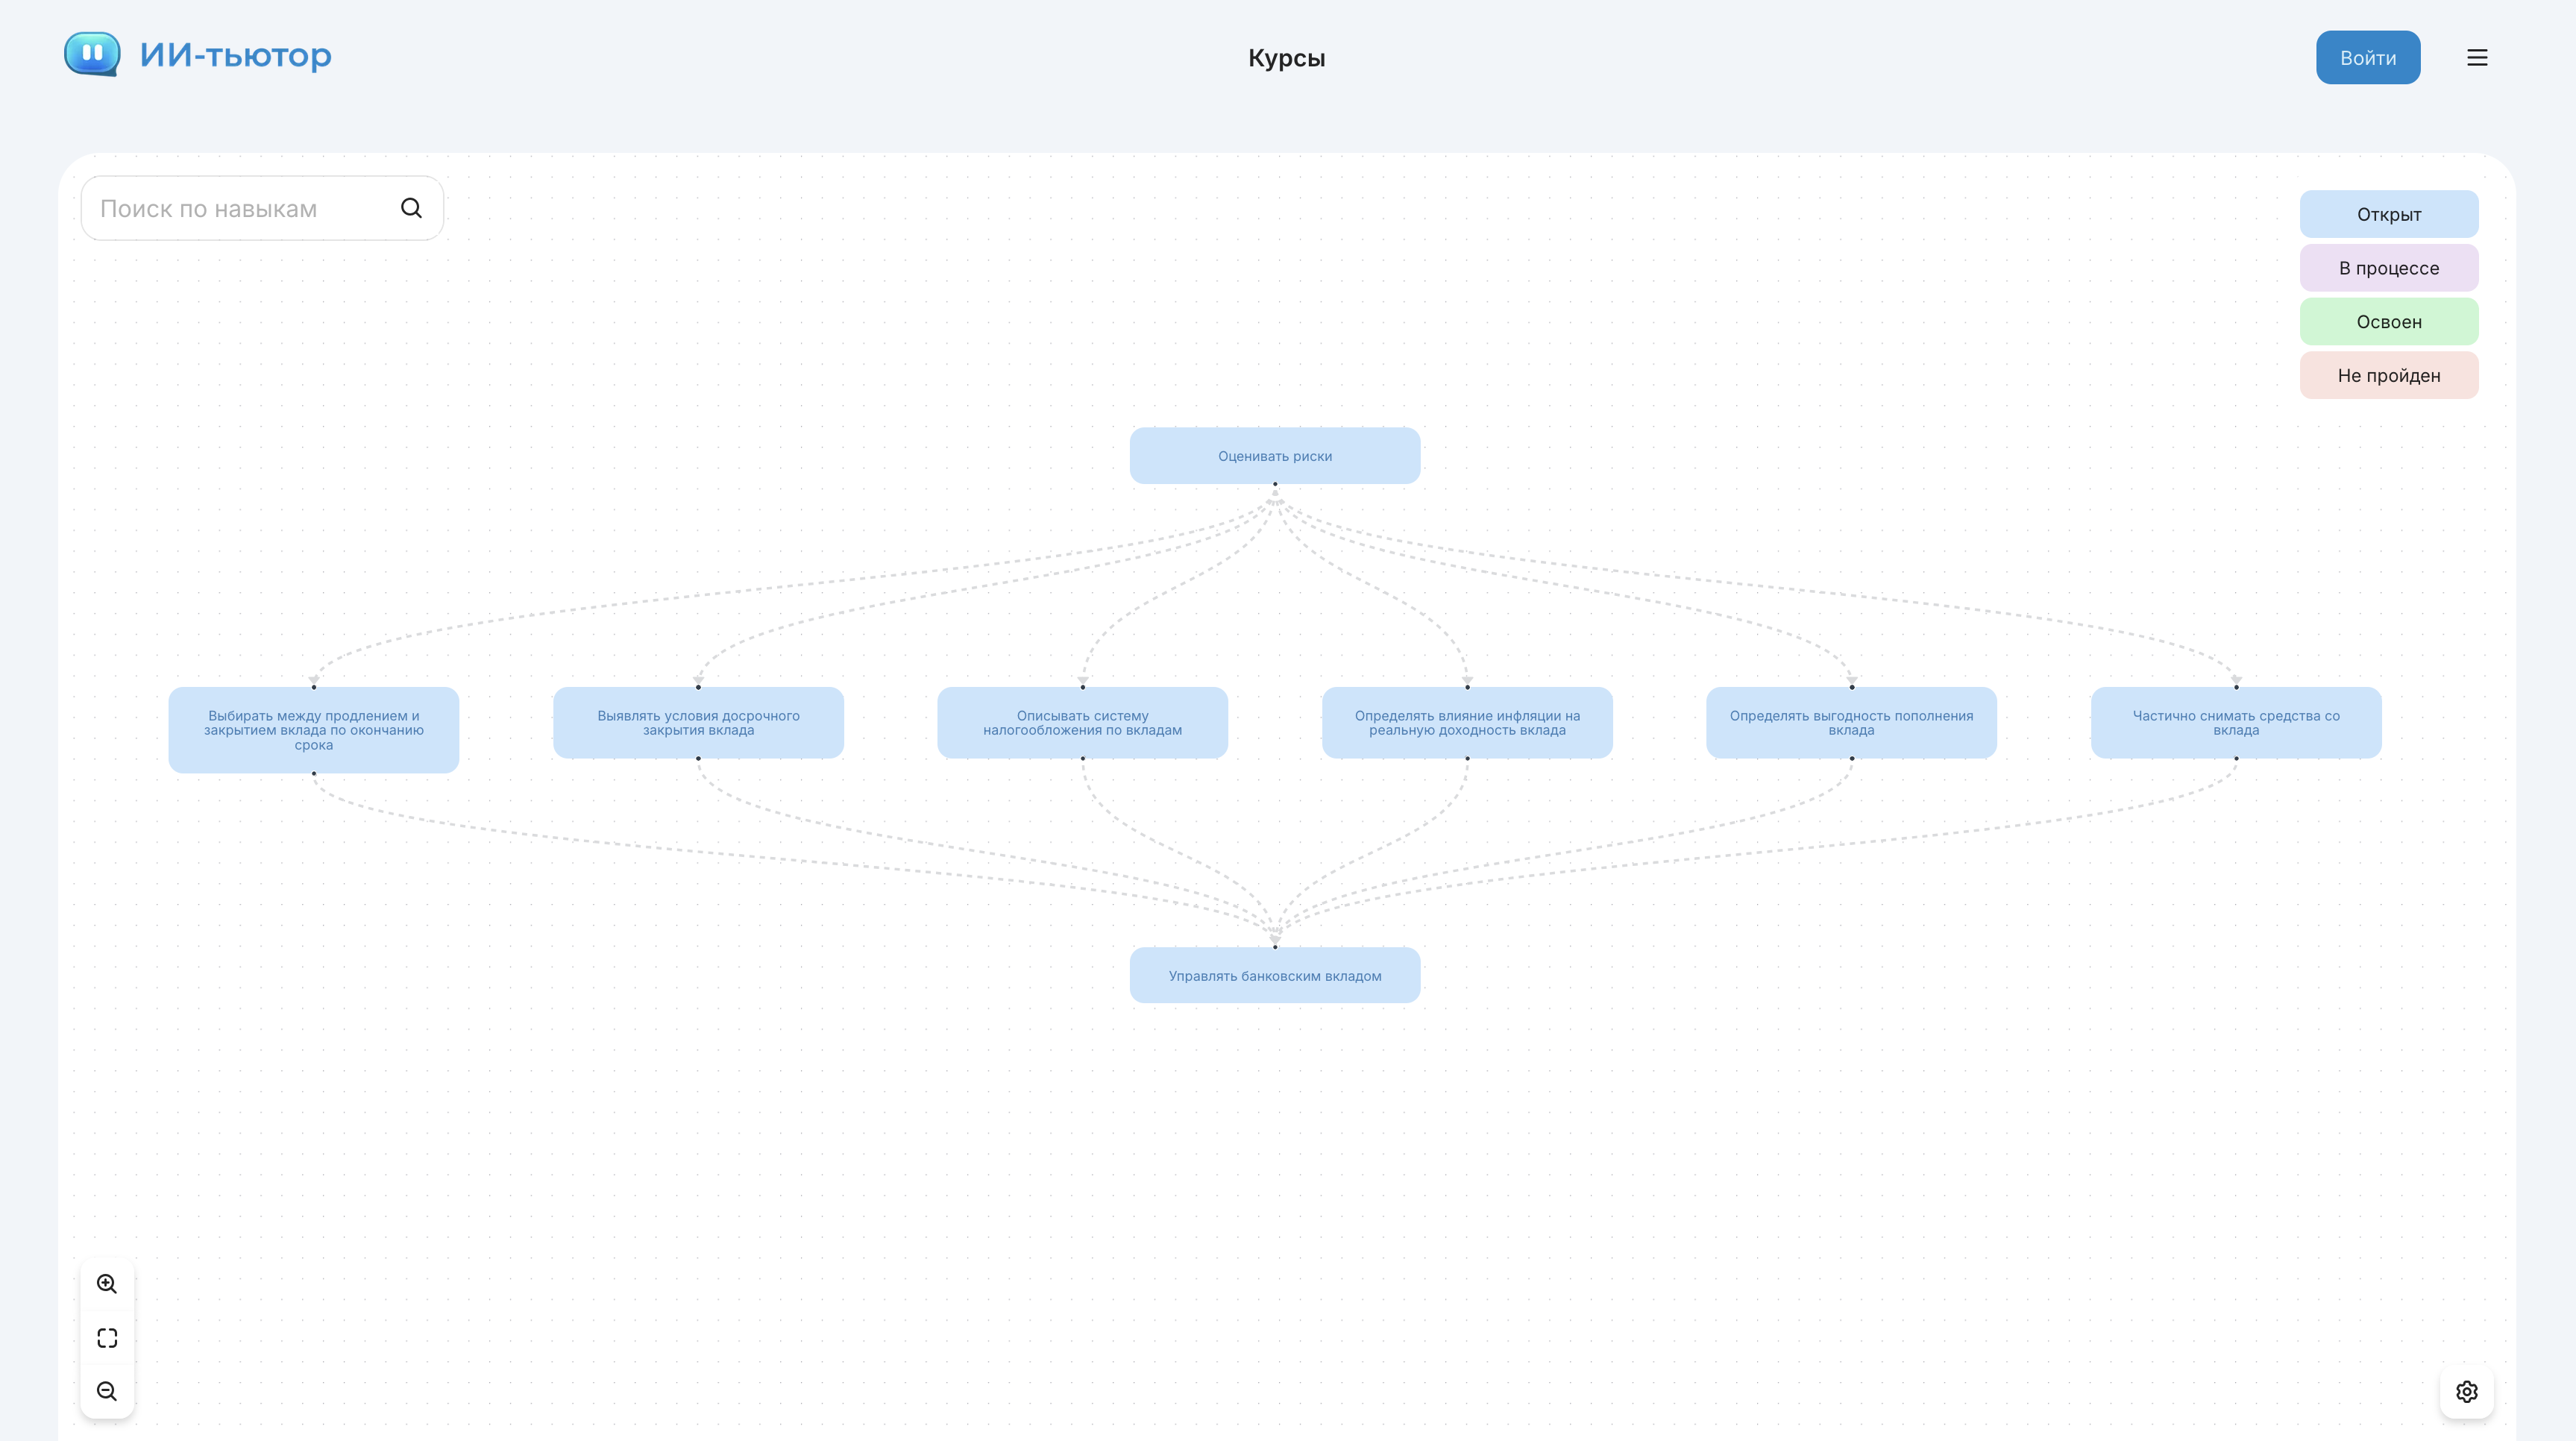Toggle the Открыт status filter

tap(2388, 214)
